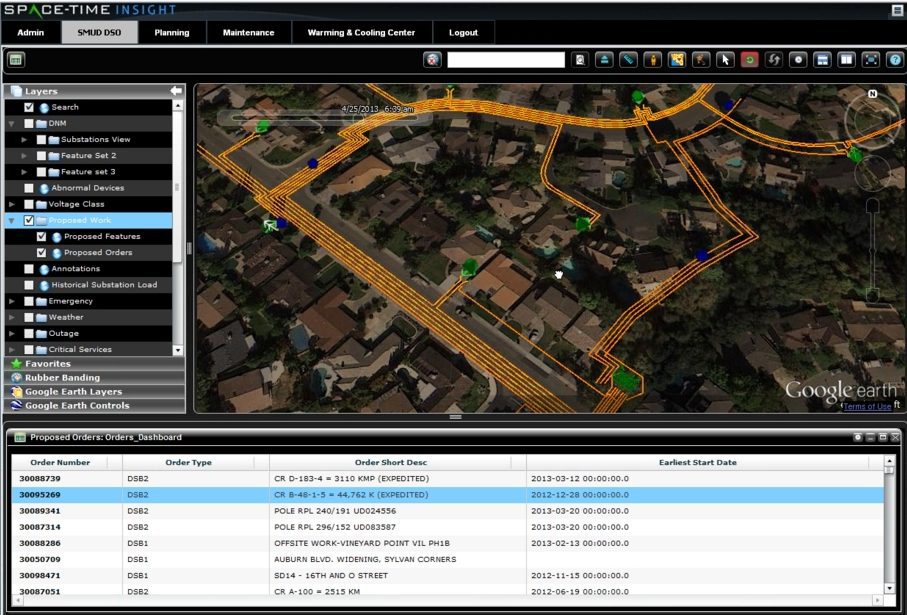Screen dimensions: 907x615
Task: Uncheck the Proposed Features layer
Action: click(x=41, y=237)
